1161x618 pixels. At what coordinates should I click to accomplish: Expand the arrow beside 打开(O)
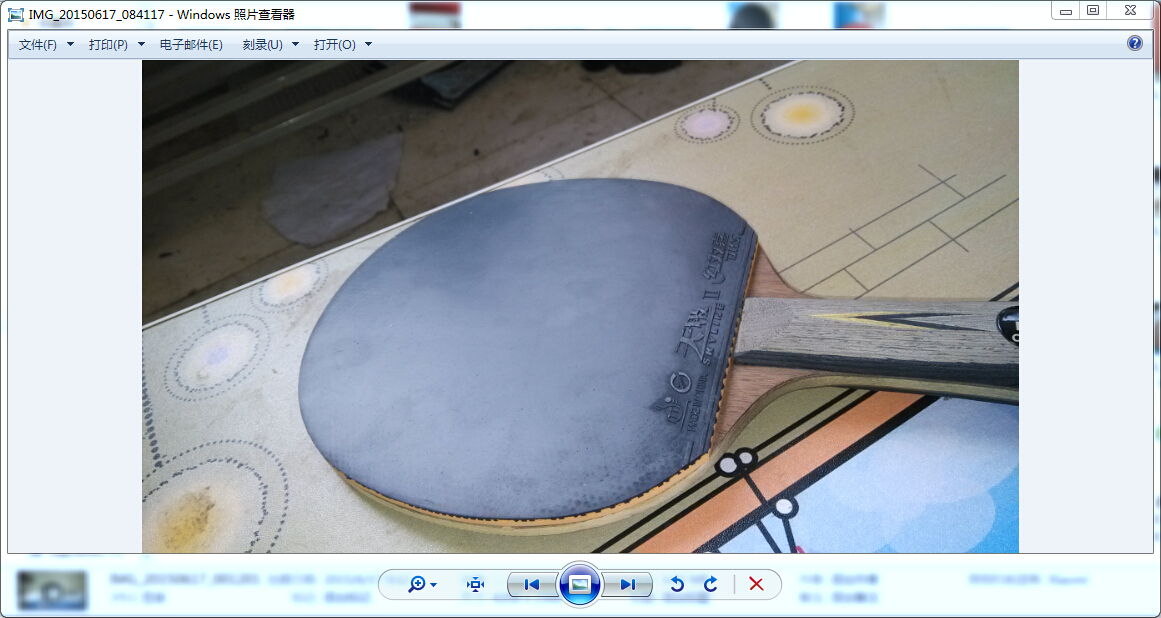[369, 45]
